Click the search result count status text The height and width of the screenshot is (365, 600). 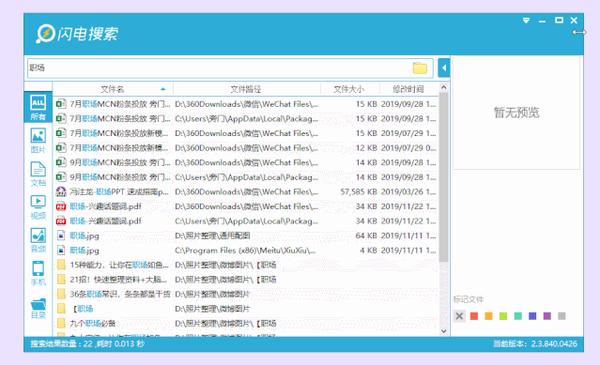(x=88, y=344)
